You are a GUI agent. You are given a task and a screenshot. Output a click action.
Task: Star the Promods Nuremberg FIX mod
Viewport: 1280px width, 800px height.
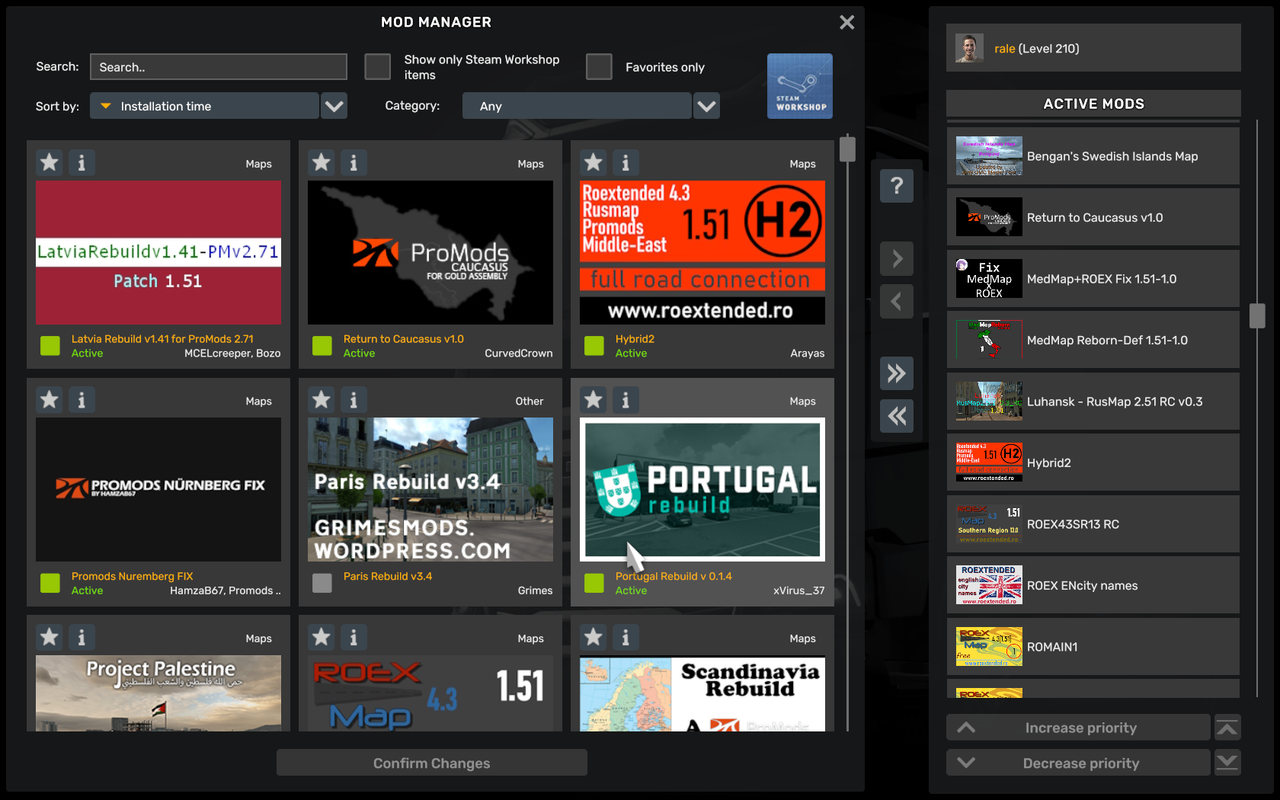[49, 400]
